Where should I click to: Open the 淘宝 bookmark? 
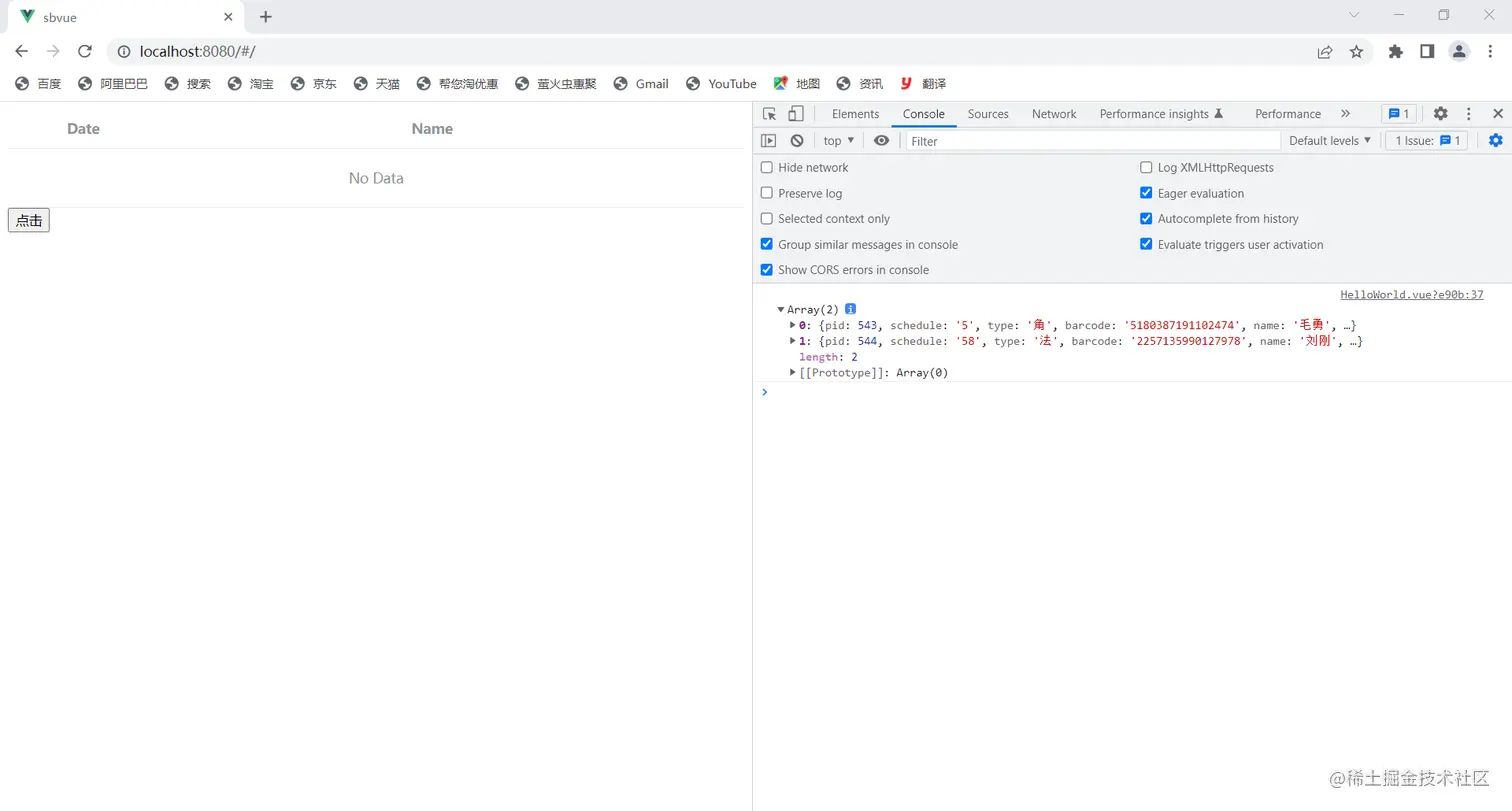point(251,84)
